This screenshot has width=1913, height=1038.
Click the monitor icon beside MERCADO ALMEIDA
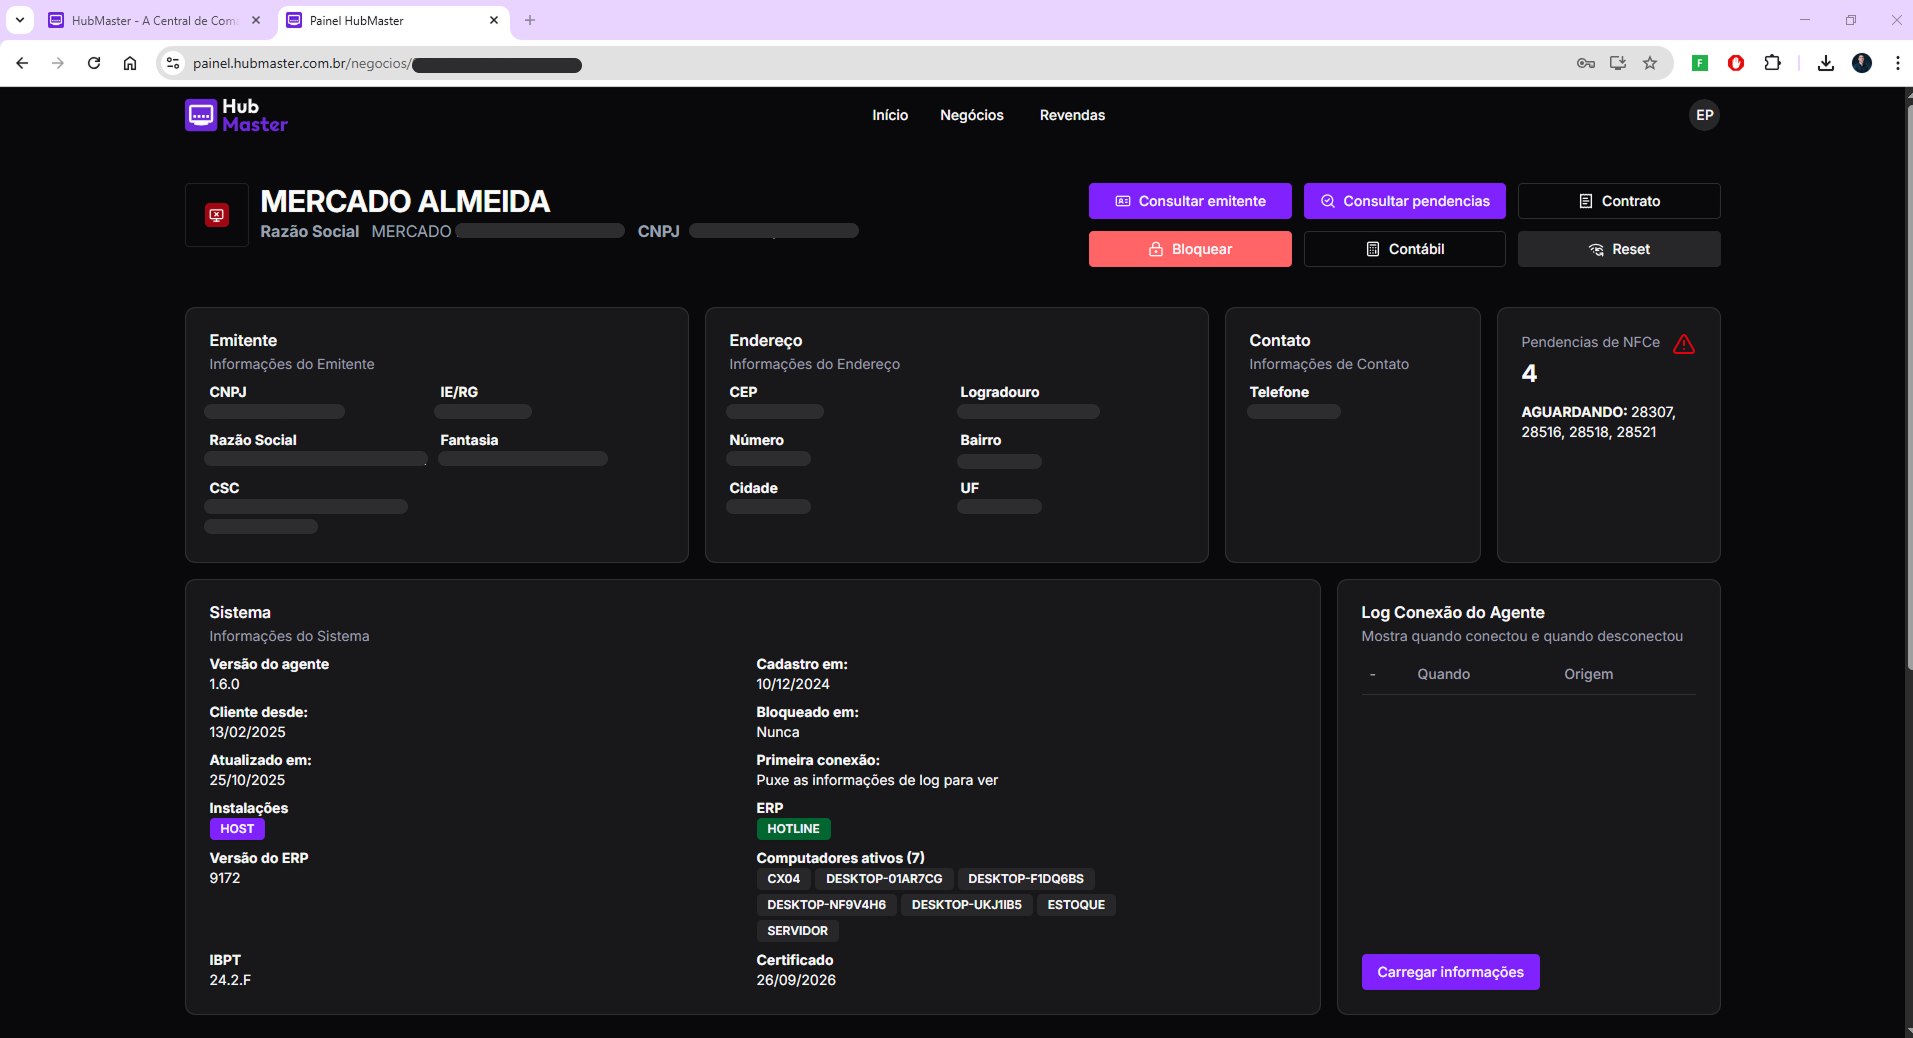click(216, 213)
